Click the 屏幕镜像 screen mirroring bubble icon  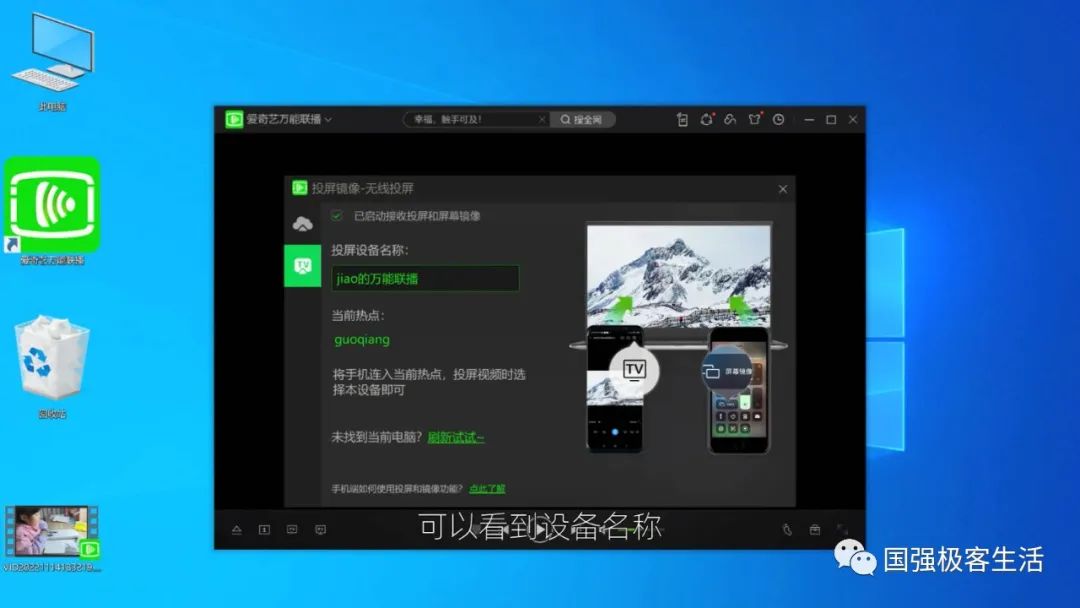[x=727, y=371]
